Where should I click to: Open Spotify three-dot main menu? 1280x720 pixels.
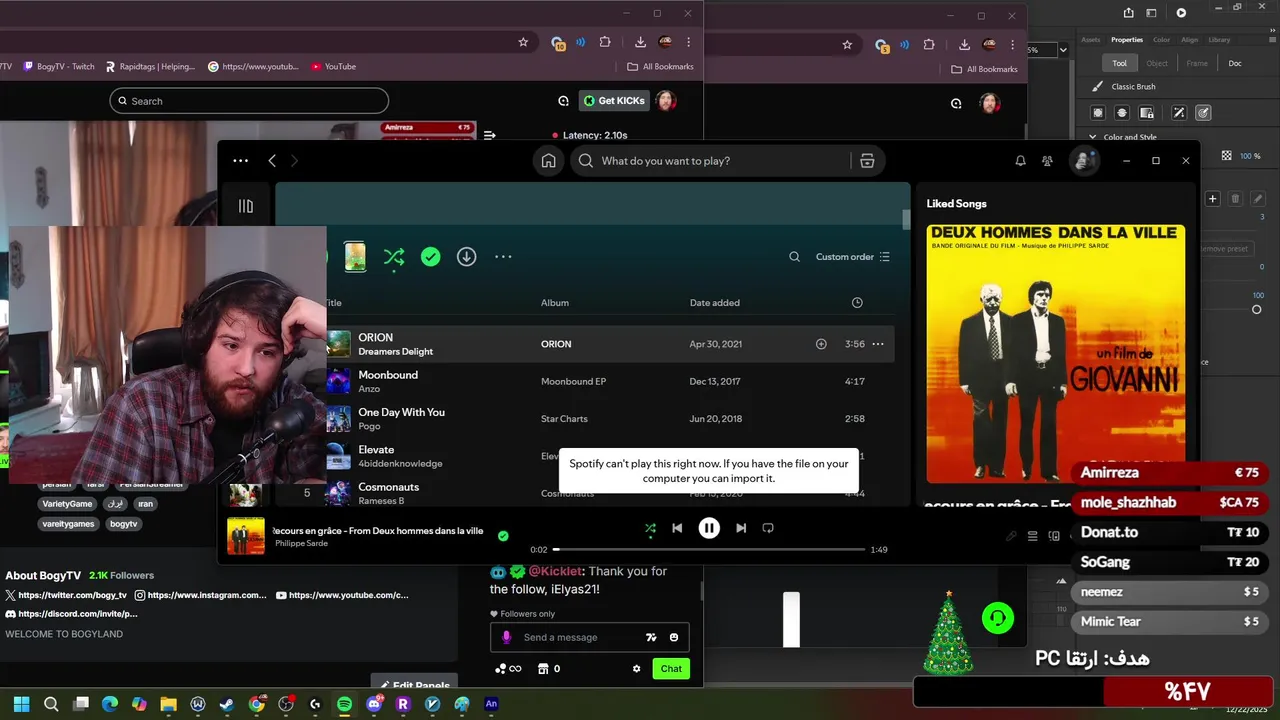click(240, 161)
